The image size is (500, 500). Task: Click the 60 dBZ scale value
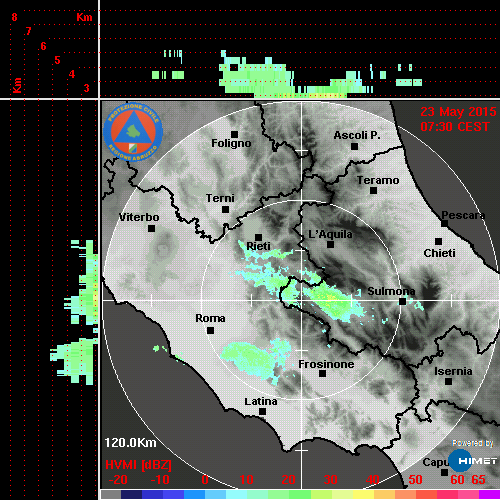tap(457, 480)
